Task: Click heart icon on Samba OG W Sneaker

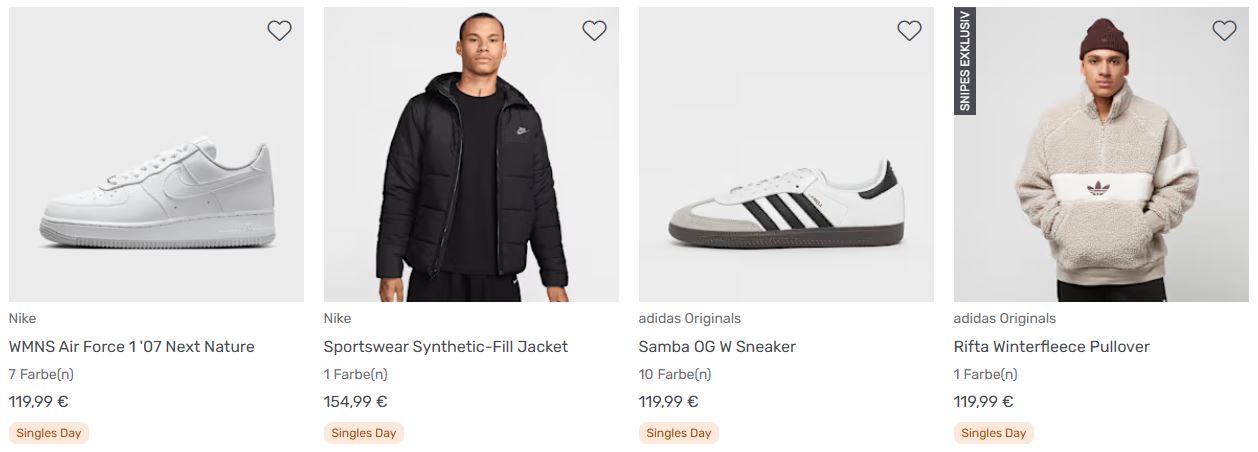Action: click(909, 31)
